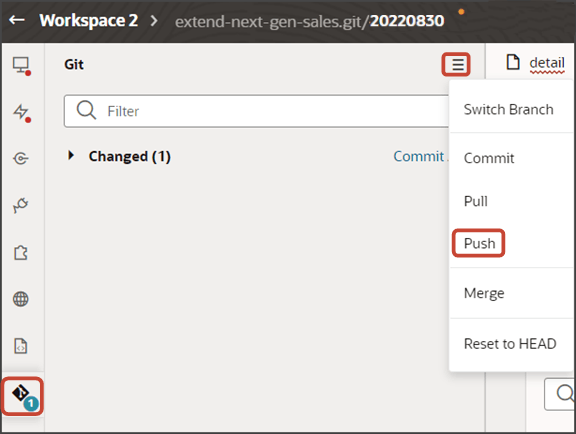Focus the Filter input field
This screenshot has height=434, width=576.
point(257,111)
